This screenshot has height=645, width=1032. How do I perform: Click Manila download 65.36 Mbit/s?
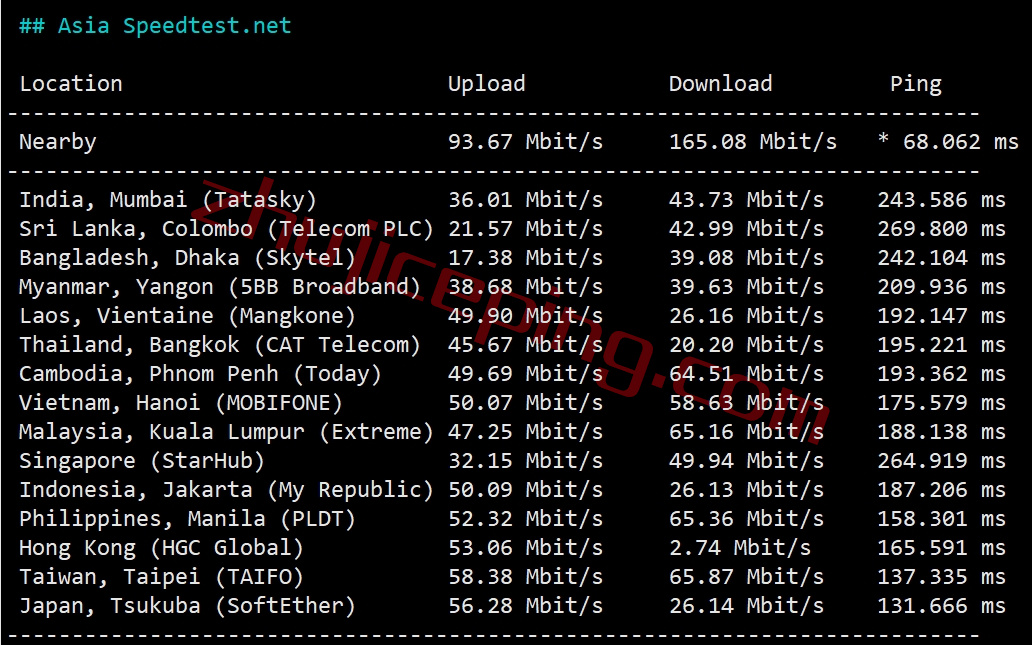746,518
